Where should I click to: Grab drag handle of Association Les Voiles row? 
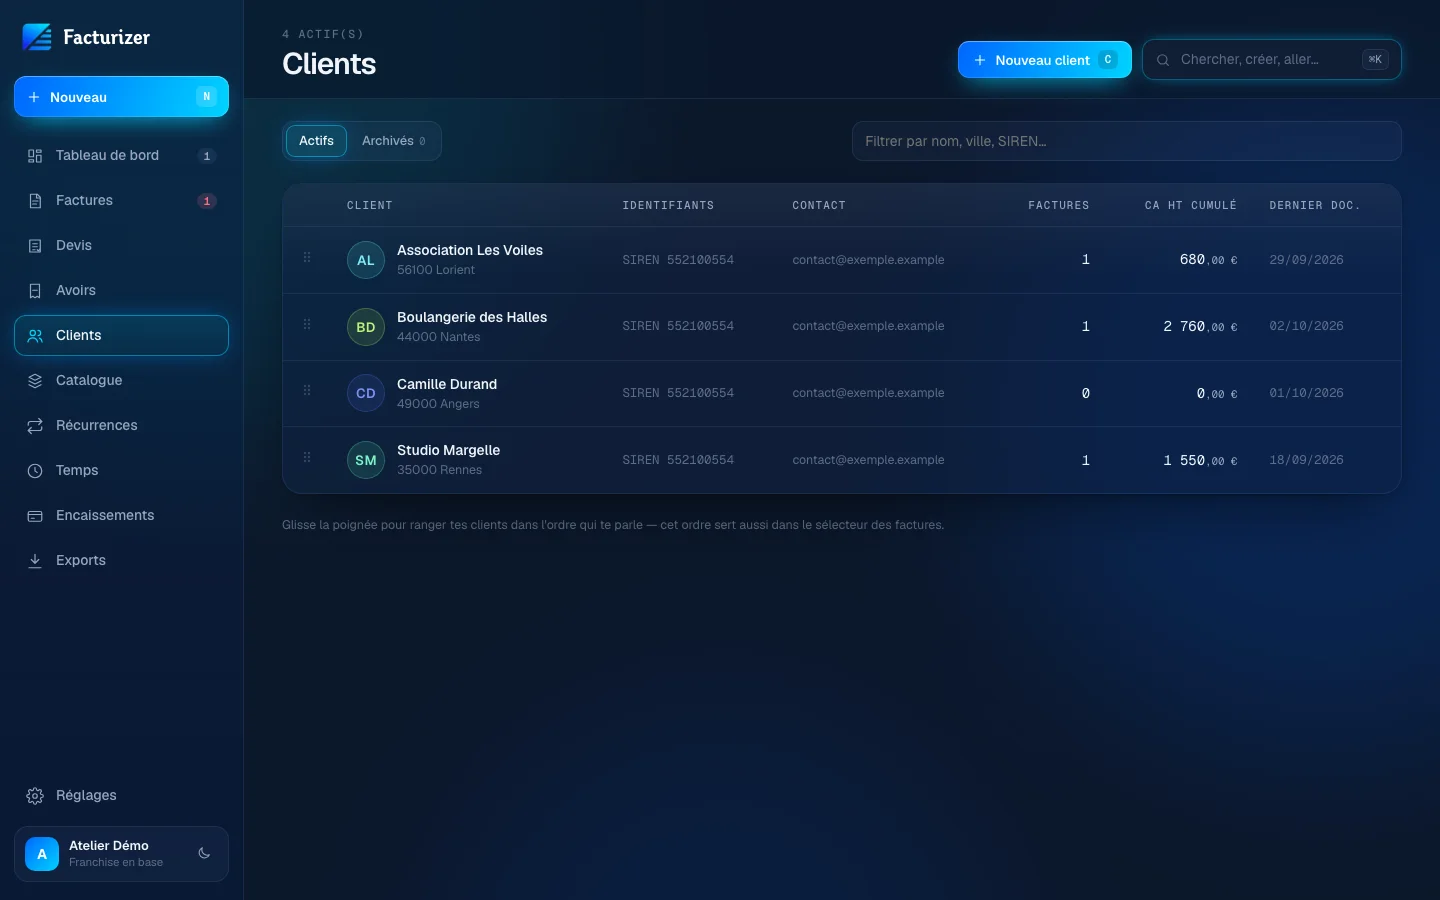tap(307, 258)
